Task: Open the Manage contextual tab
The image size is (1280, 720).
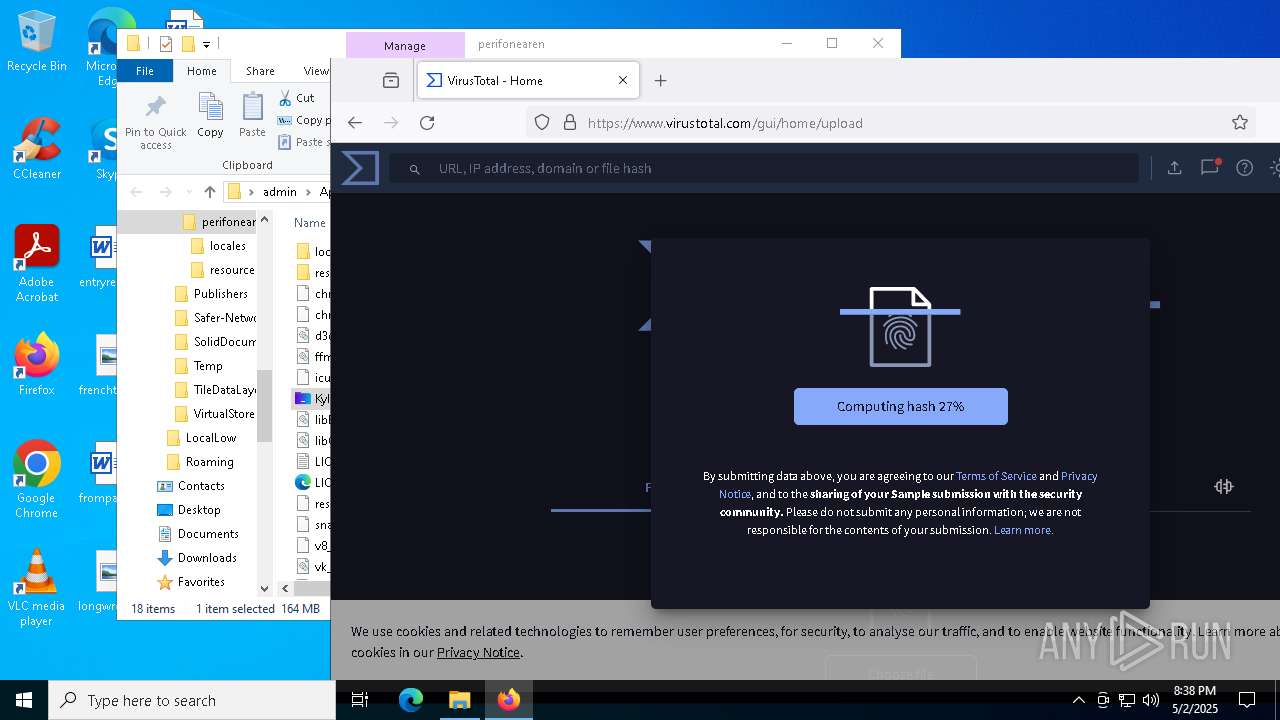Action: tap(405, 45)
